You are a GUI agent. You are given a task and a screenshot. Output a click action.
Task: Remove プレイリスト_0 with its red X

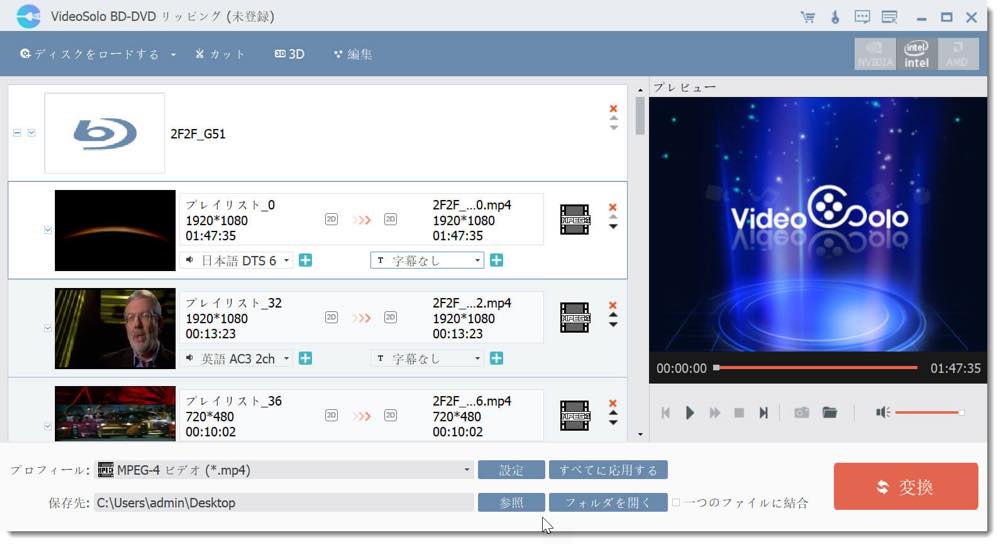click(x=613, y=207)
